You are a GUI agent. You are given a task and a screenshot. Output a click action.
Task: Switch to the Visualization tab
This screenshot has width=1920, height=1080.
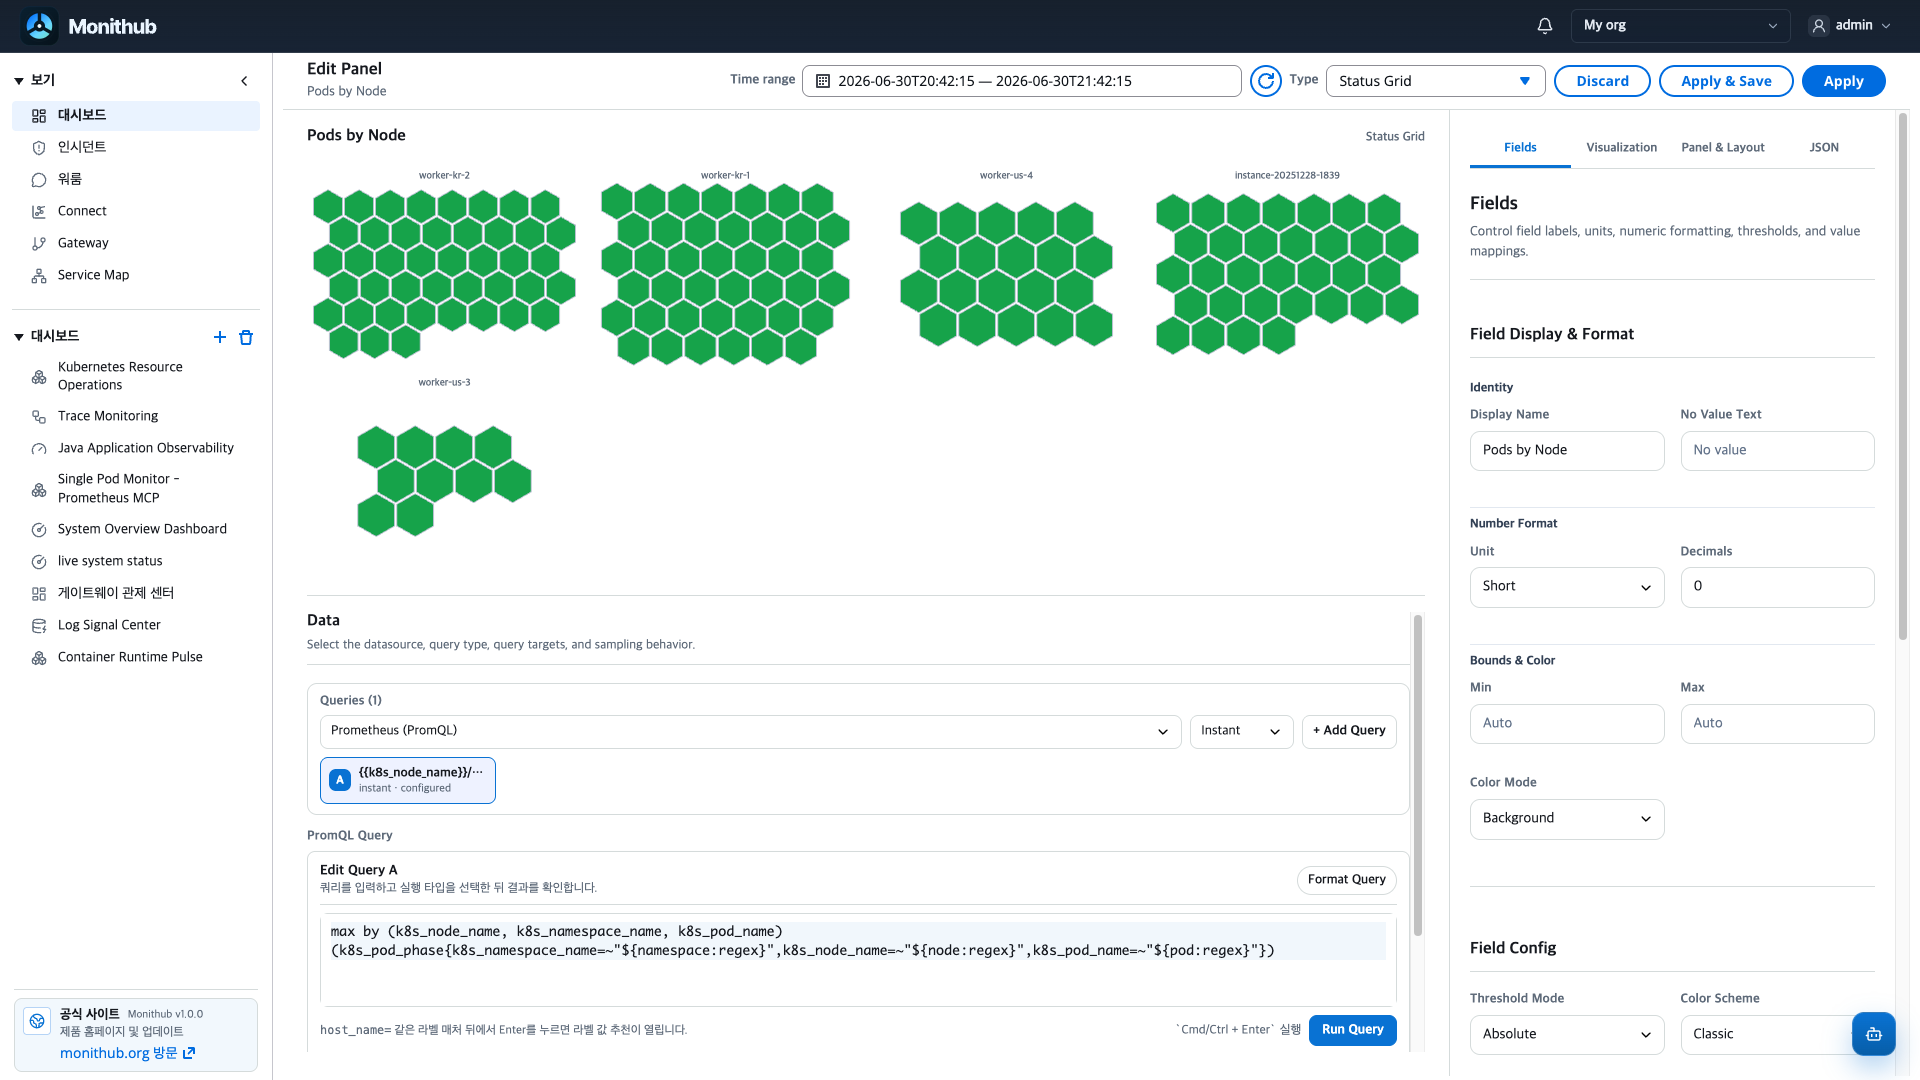pyautogui.click(x=1621, y=147)
